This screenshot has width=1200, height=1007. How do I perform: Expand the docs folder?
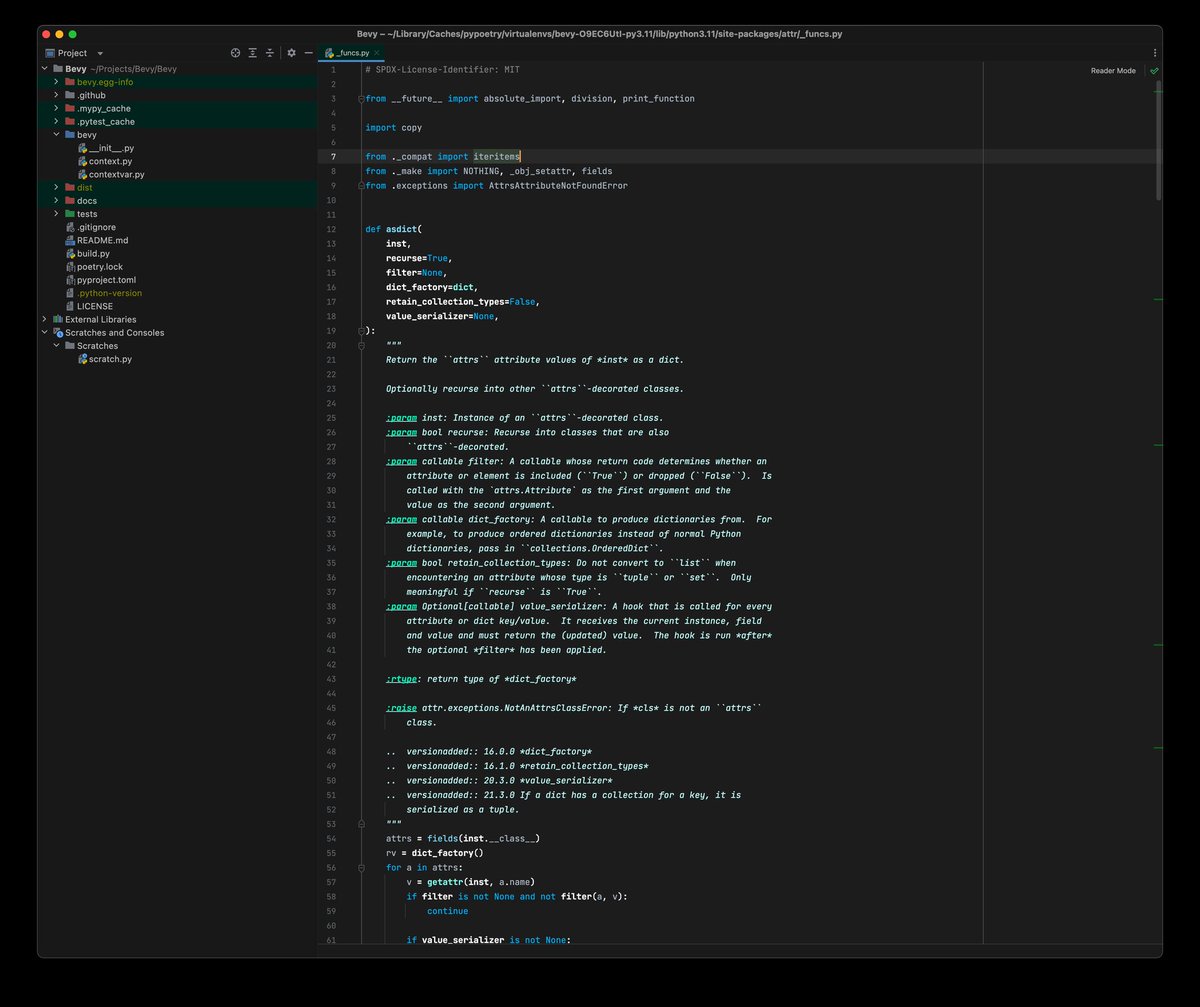coord(57,200)
